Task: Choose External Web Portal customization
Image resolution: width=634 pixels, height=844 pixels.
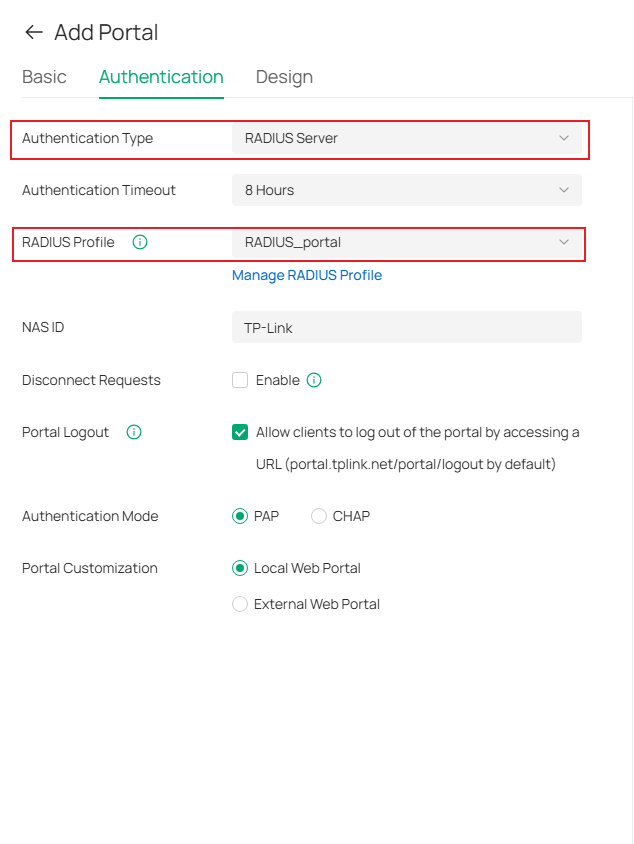Action: tap(240, 604)
